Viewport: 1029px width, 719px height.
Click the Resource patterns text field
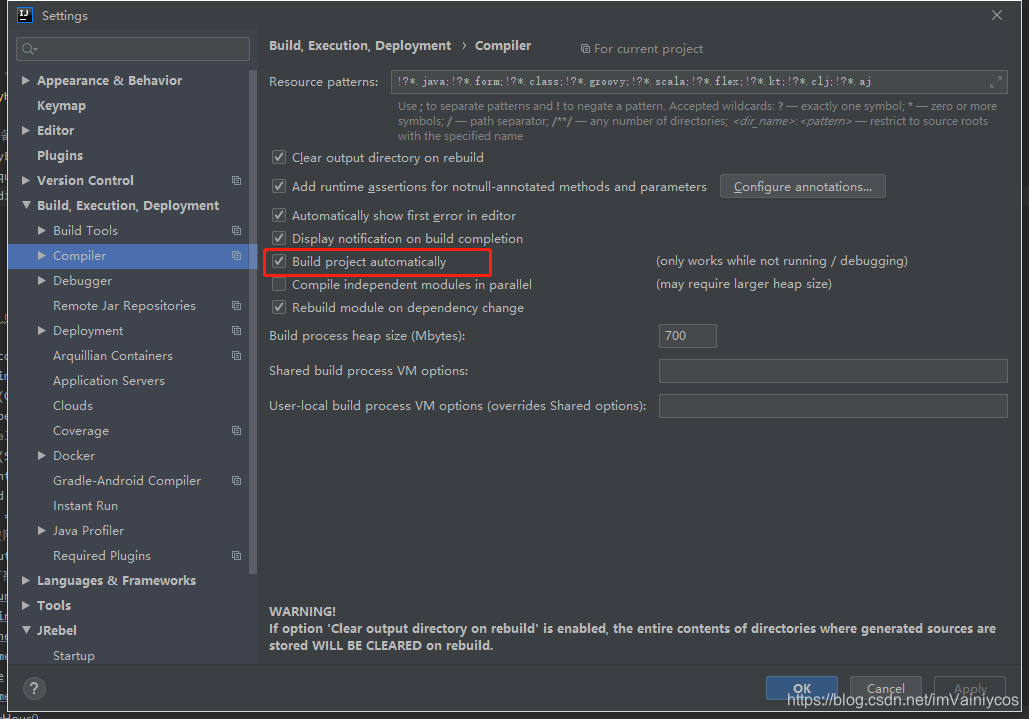tap(699, 82)
